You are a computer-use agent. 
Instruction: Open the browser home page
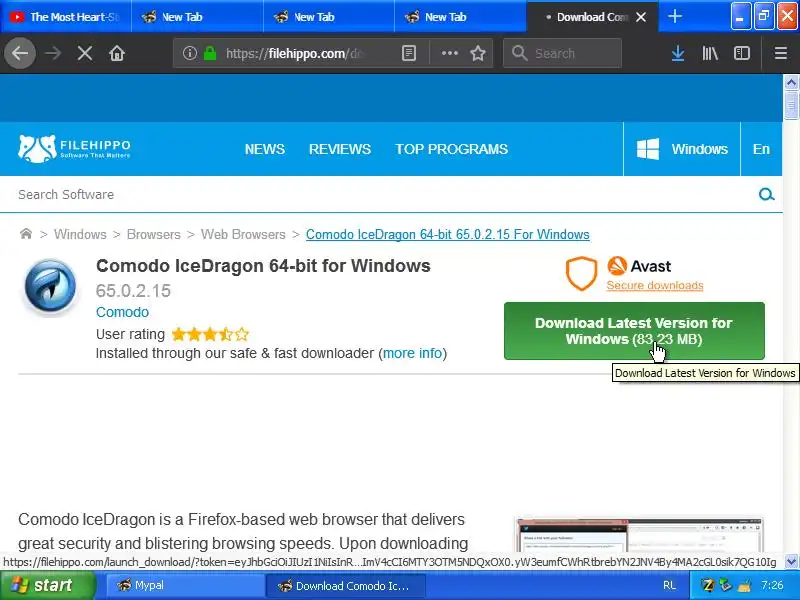(x=117, y=53)
